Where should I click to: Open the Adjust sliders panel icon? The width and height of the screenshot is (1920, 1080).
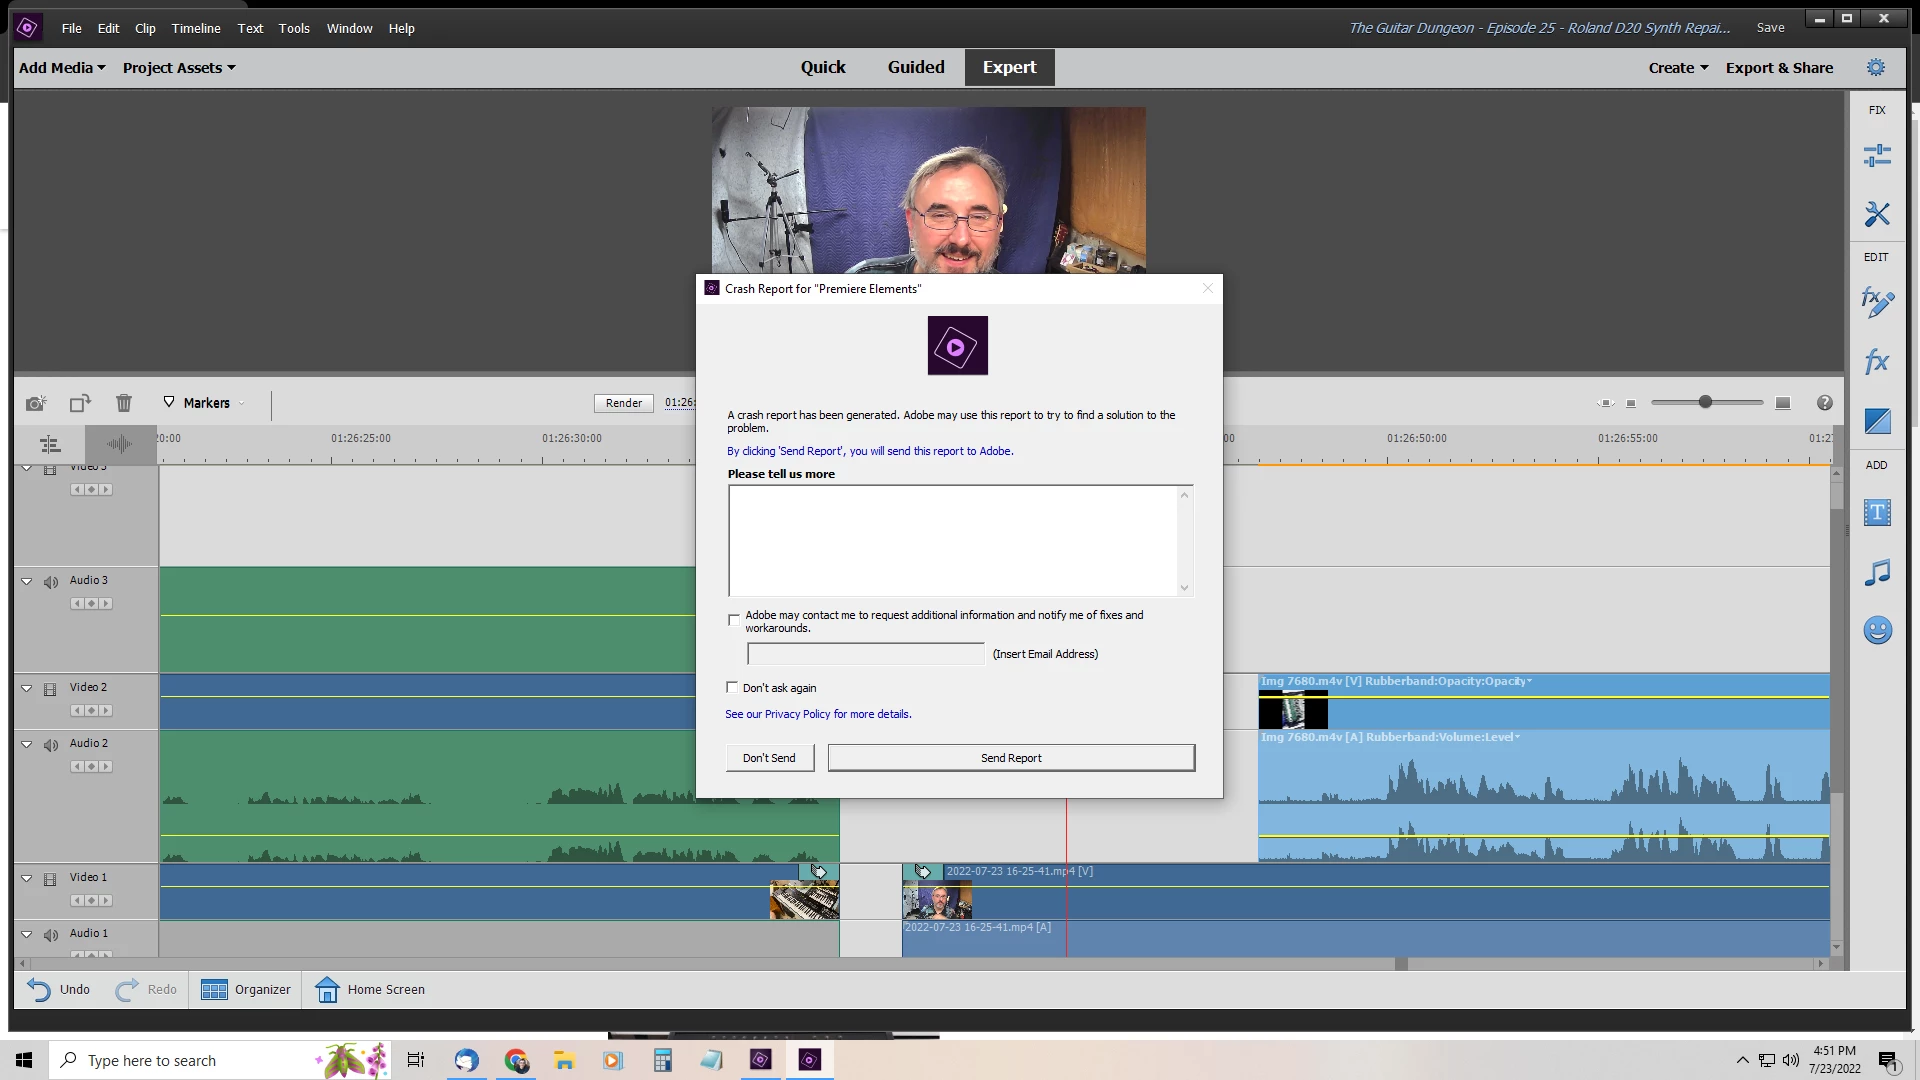(1876, 156)
